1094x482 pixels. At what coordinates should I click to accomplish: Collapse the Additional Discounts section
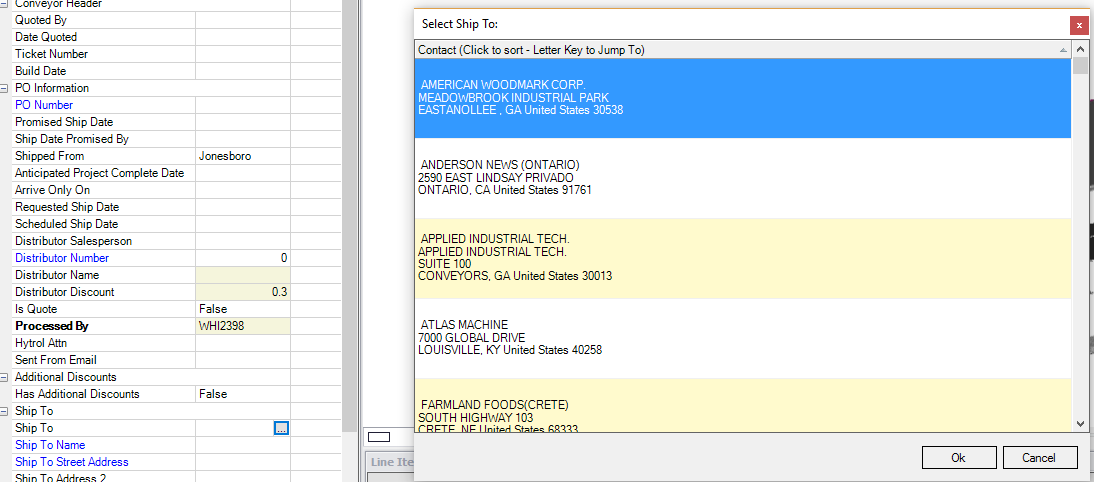click(x=5, y=377)
